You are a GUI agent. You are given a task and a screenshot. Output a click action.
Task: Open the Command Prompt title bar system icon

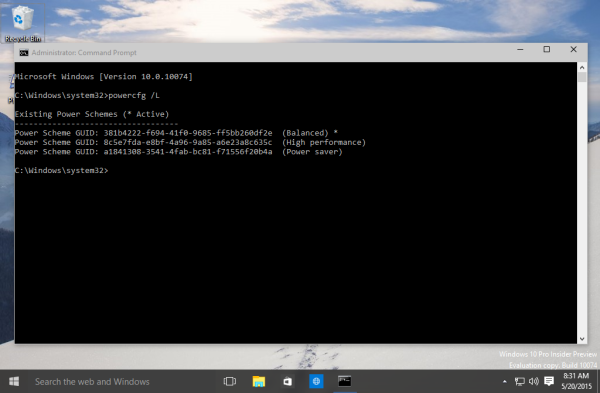coord(24,52)
